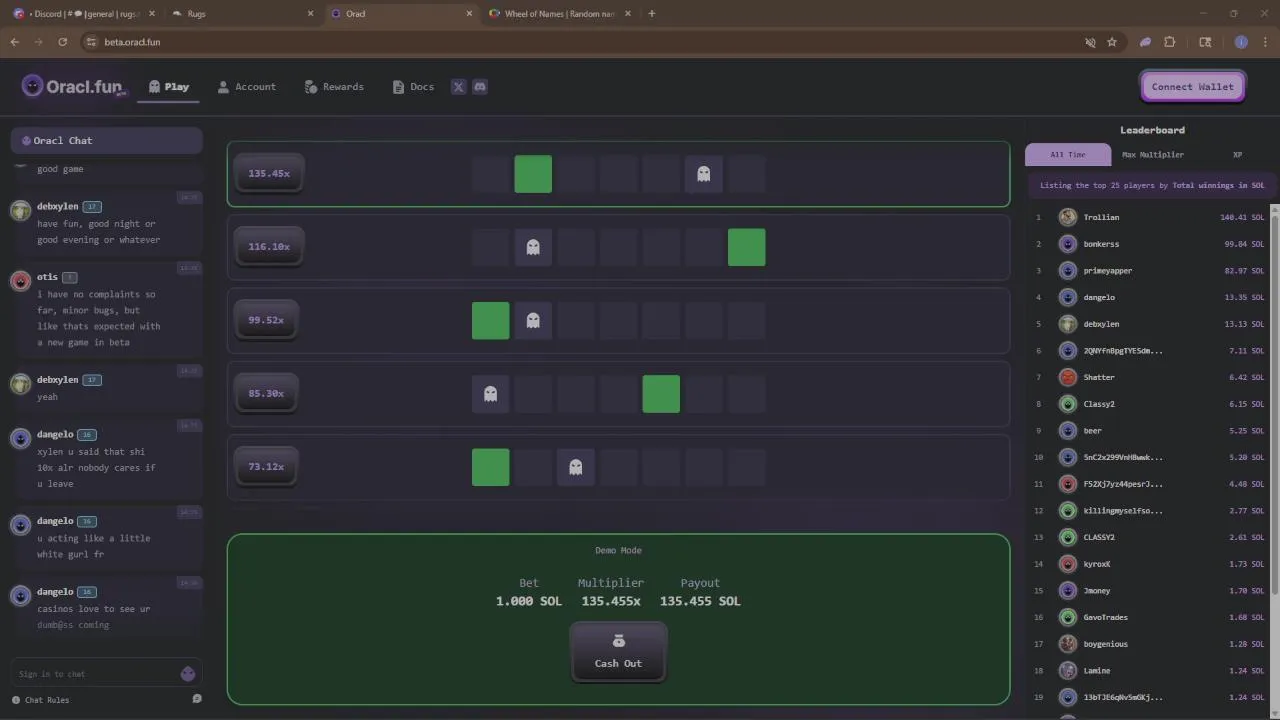
Task: Open the Docs page
Action: pyautogui.click(x=413, y=87)
